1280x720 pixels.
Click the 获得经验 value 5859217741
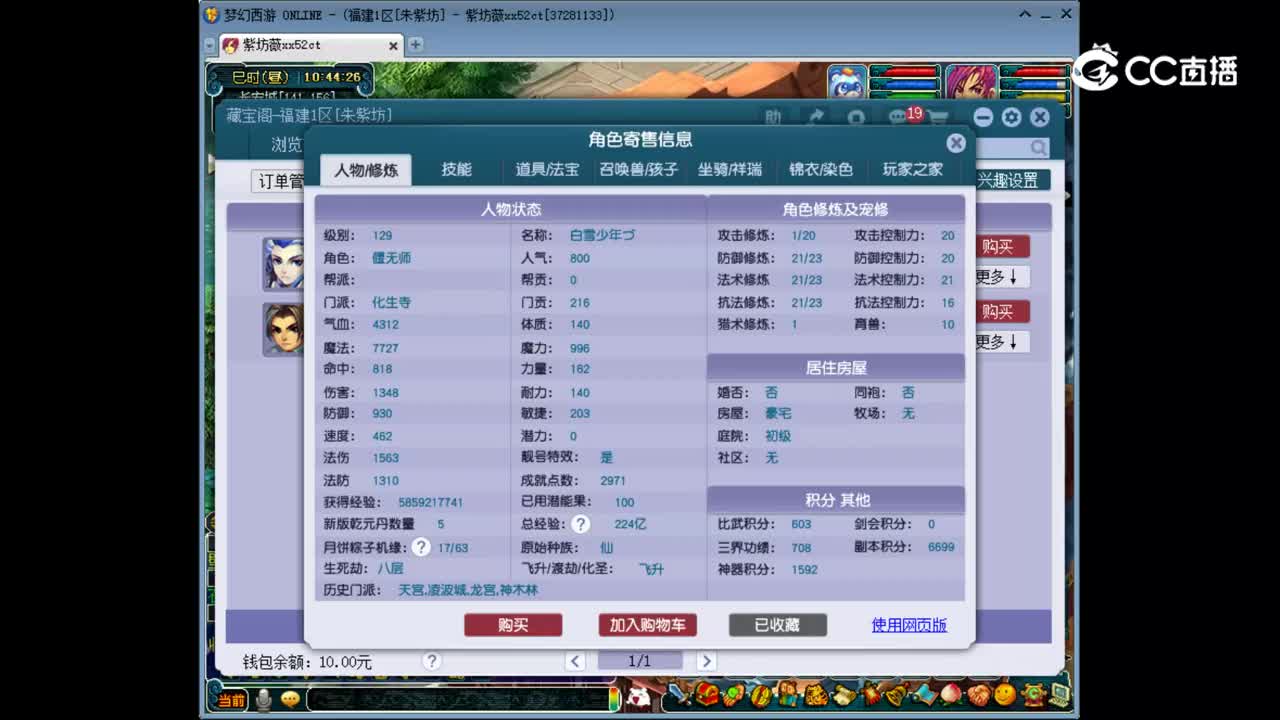pos(430,502)
